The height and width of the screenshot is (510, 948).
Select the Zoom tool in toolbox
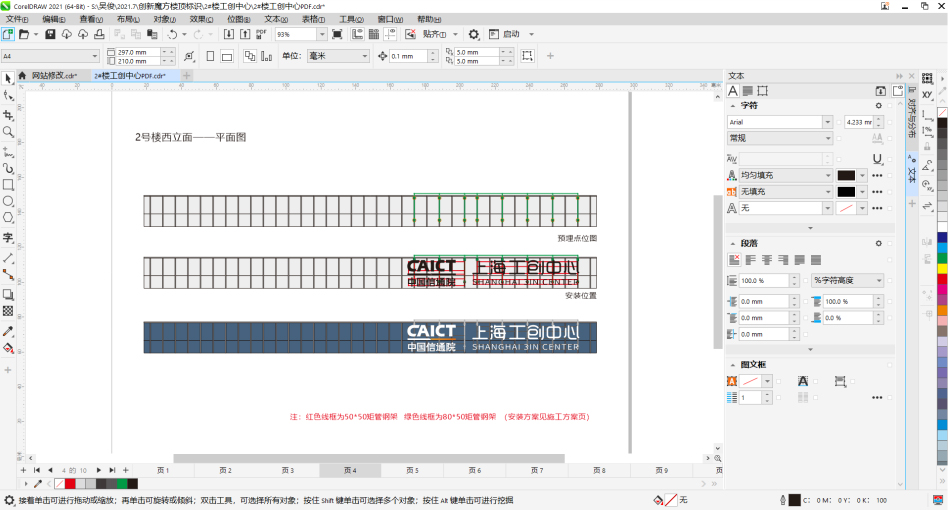point(8,132)
